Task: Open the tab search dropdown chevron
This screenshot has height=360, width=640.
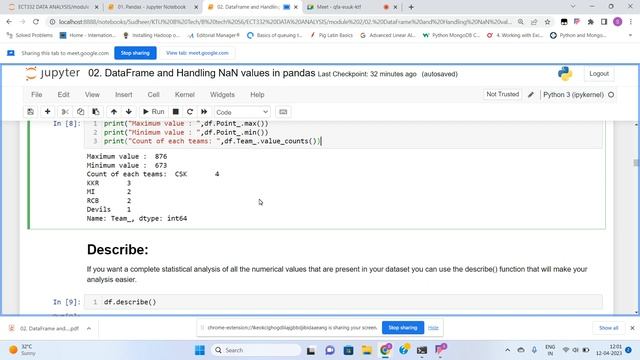Action: pyautogui.click(x=573, y=7)
